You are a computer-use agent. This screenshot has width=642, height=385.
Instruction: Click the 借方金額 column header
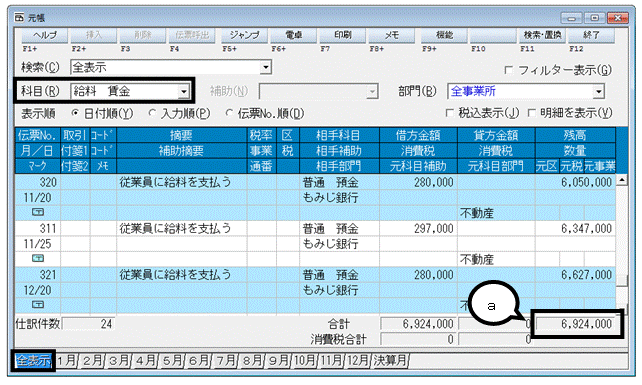(x=418, y=135)
